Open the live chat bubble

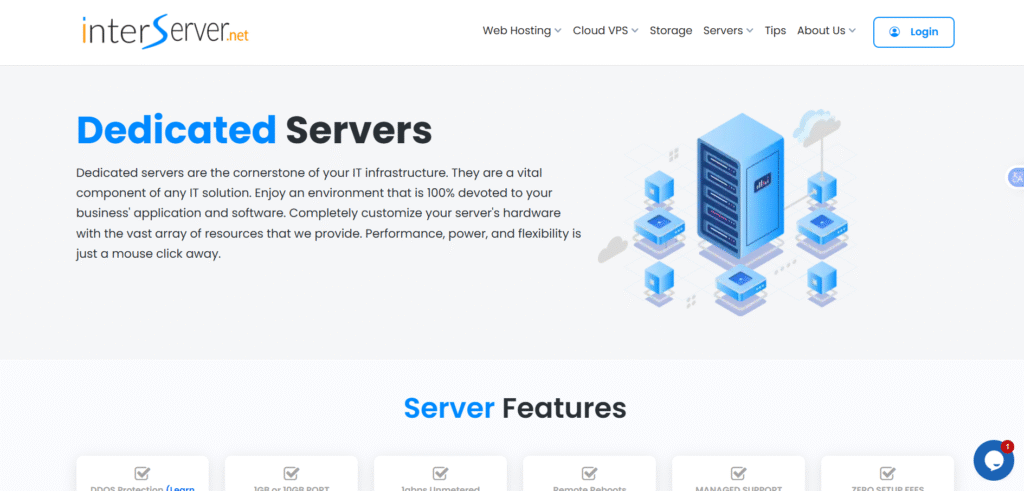(x=993, y=460)
